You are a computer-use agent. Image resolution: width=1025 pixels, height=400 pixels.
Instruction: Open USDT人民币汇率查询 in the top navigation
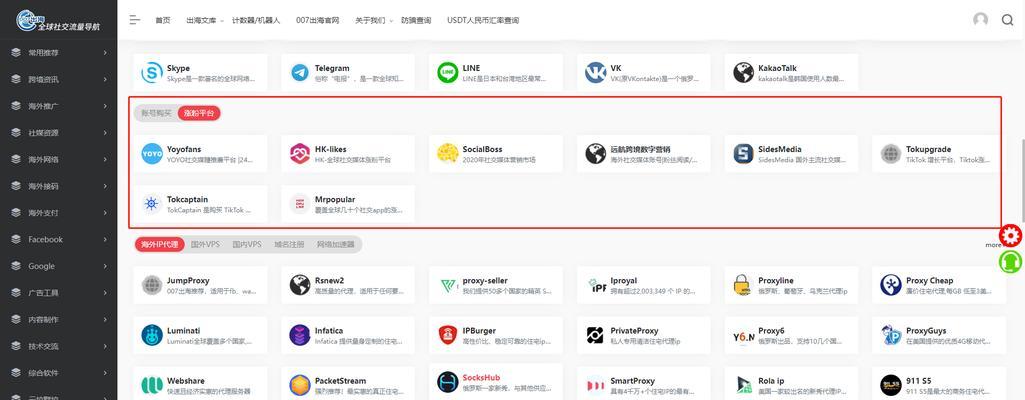(x=483, y=20)
